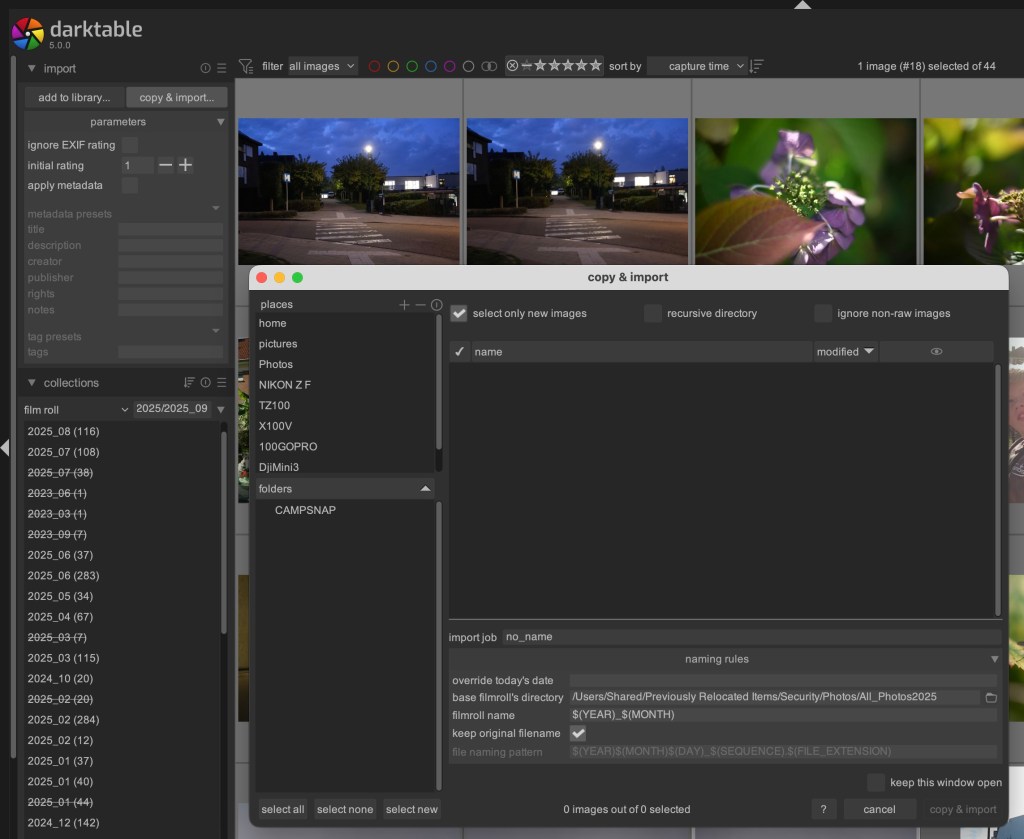Click the filter funnel icon in top bar

(245, 66)
